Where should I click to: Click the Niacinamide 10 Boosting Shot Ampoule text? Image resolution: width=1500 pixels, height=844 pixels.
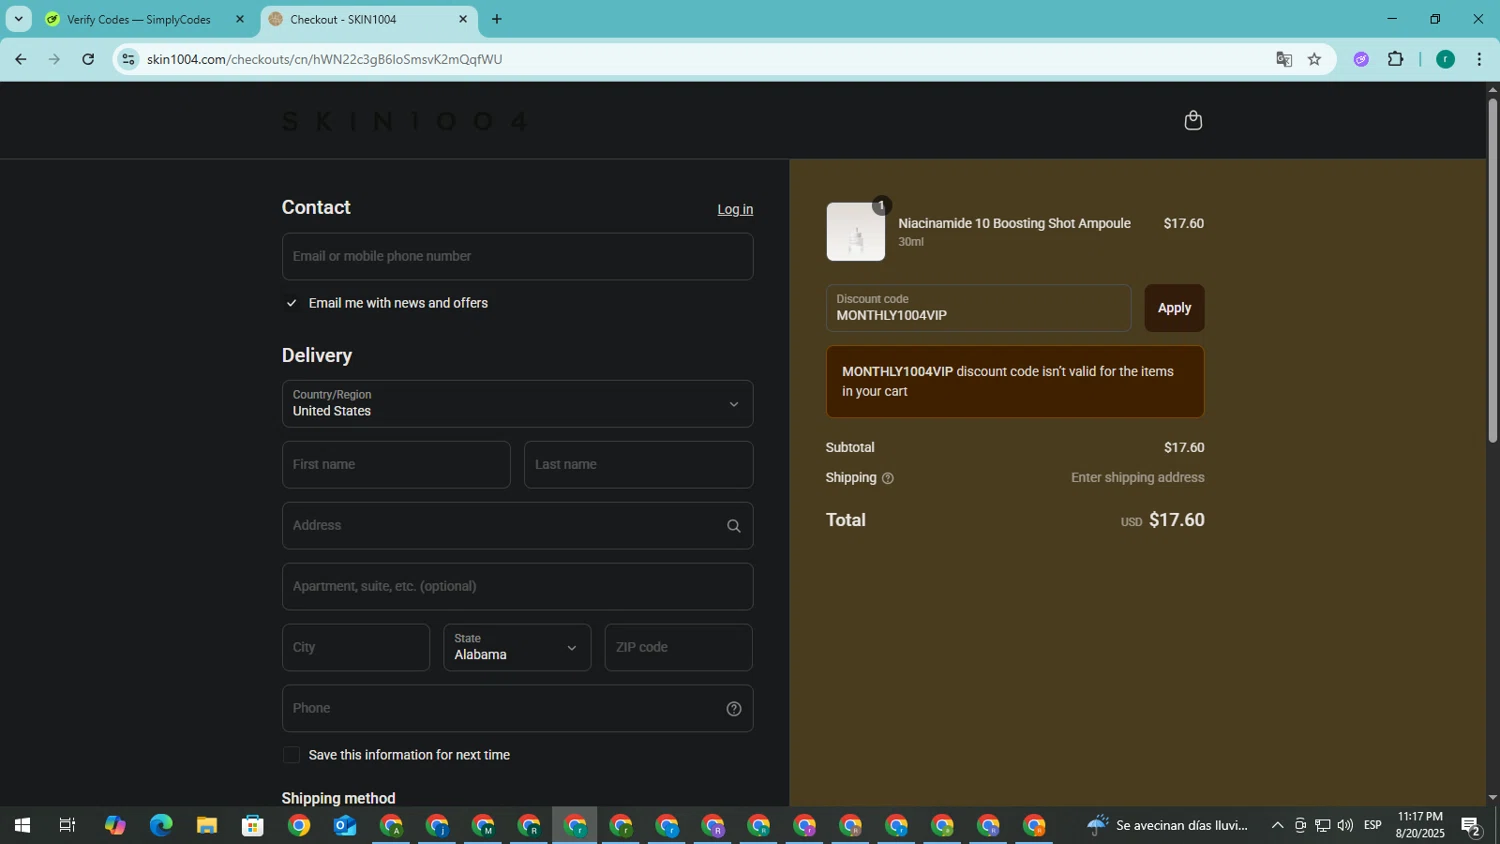pyautogui.click(x=1014, y=224)
